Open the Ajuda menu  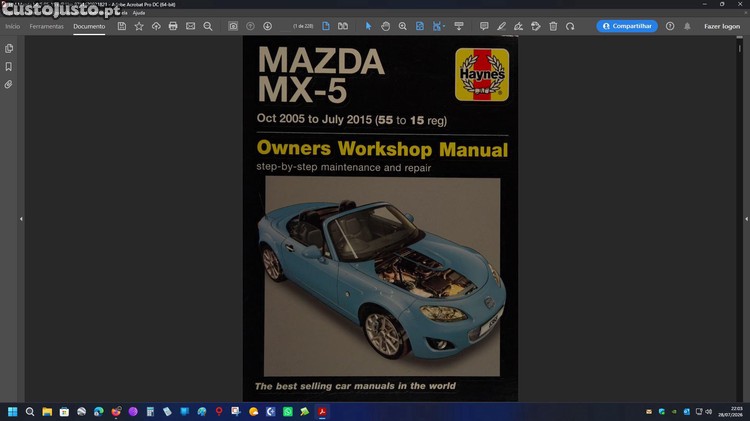point(139,13)
